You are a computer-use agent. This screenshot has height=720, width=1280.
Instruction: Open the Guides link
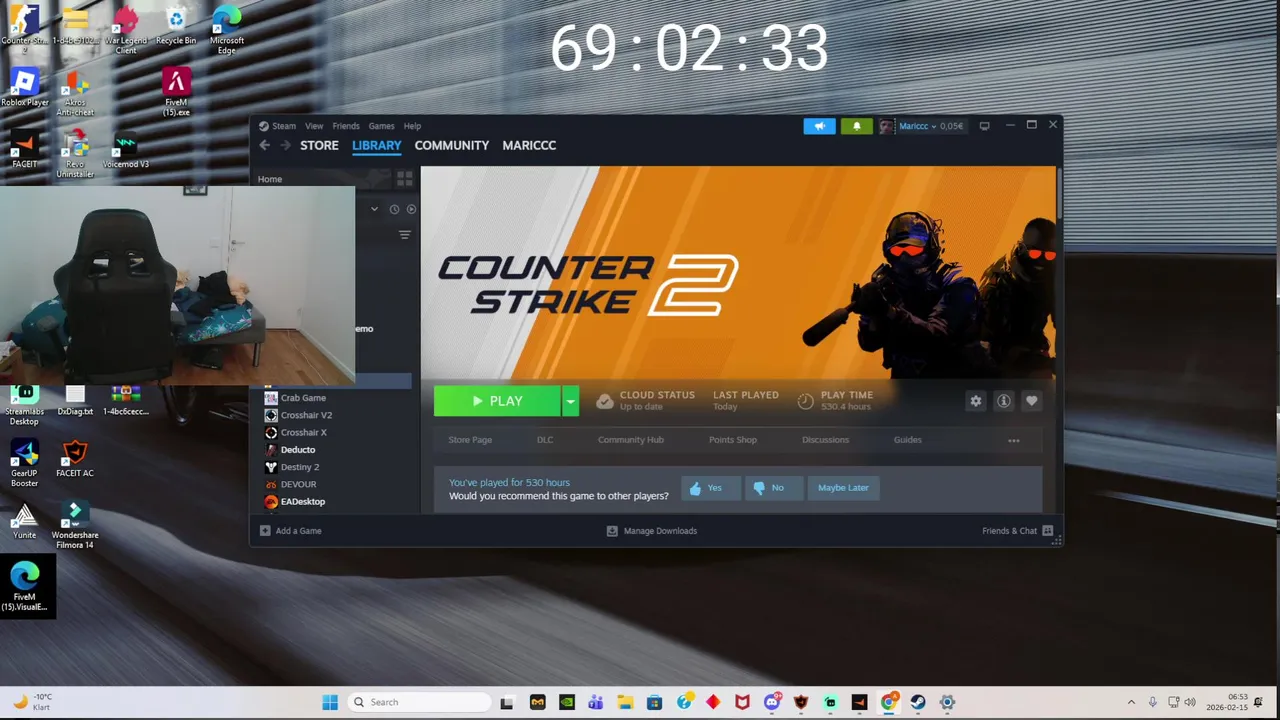click(x=908, y=440)
